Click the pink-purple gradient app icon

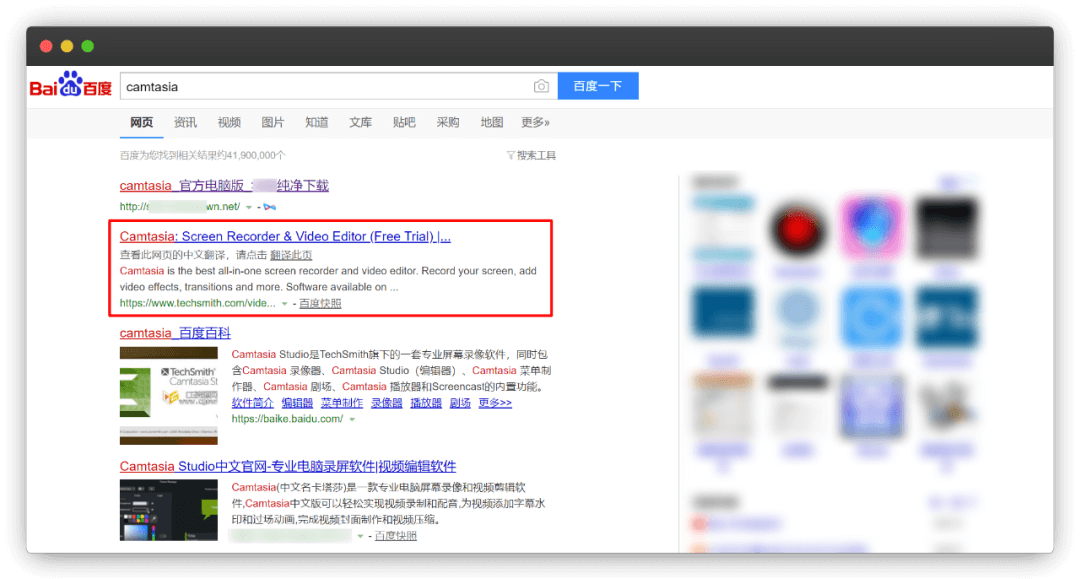[871, 228]
